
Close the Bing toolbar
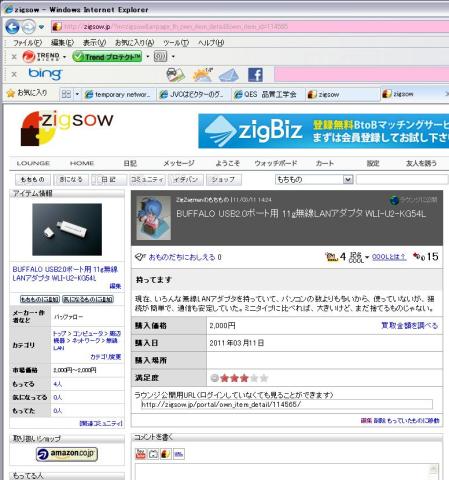pyautogui.click(x=14, y=74)
